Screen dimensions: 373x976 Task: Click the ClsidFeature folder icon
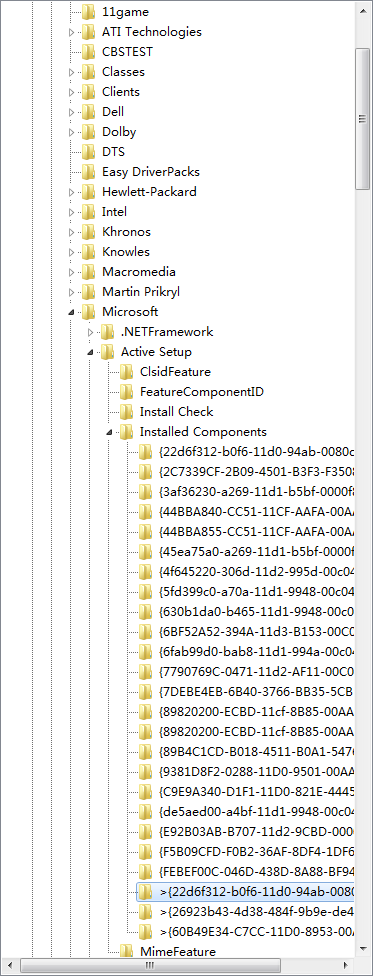coord(126,372)
